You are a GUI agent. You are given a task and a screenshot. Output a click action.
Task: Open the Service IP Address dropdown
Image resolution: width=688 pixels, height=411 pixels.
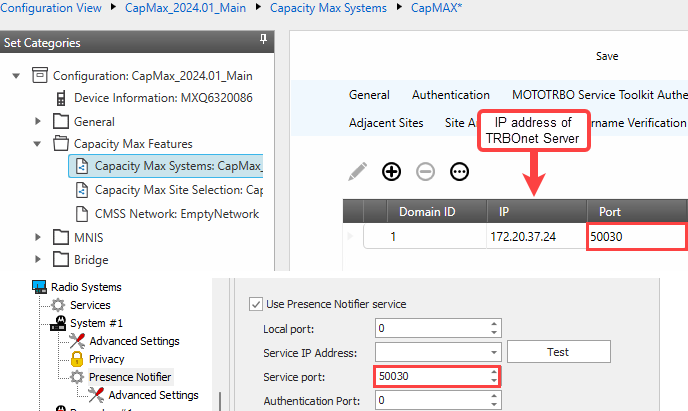494,352
